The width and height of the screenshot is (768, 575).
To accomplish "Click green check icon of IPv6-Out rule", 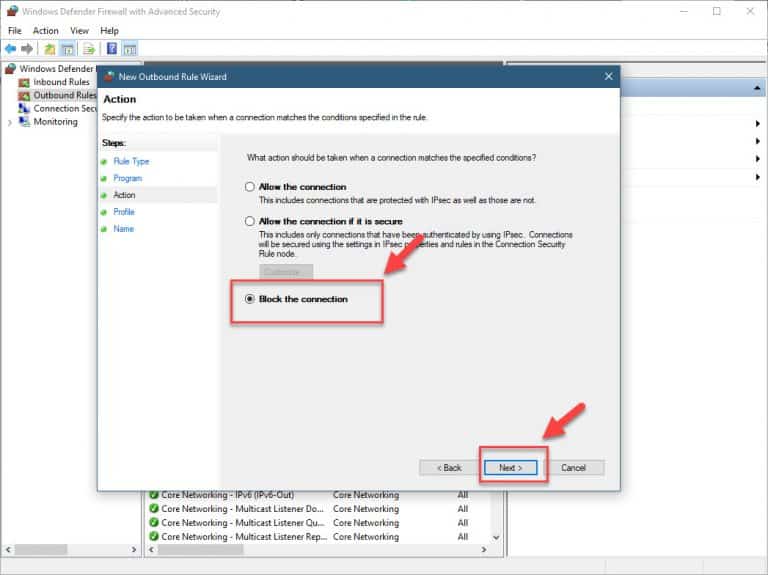I will (x=154, y=495).
